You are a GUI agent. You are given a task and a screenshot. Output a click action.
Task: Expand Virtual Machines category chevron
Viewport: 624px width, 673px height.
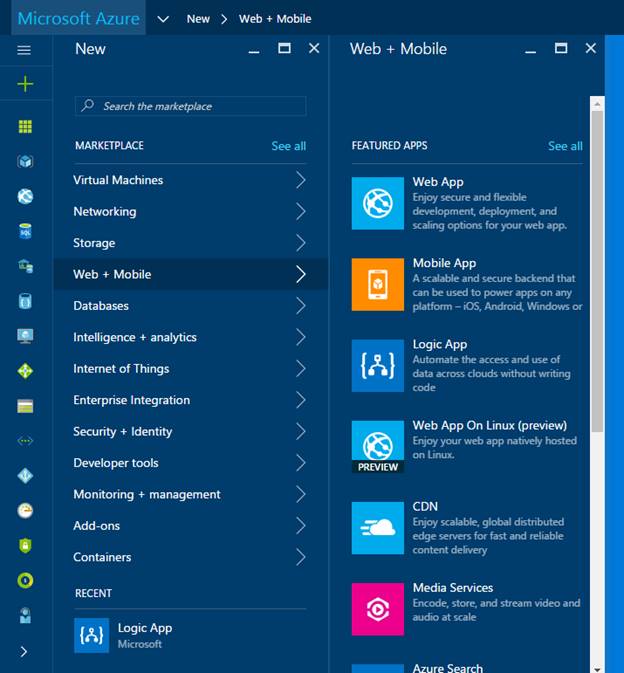click(x=301, y=180)
